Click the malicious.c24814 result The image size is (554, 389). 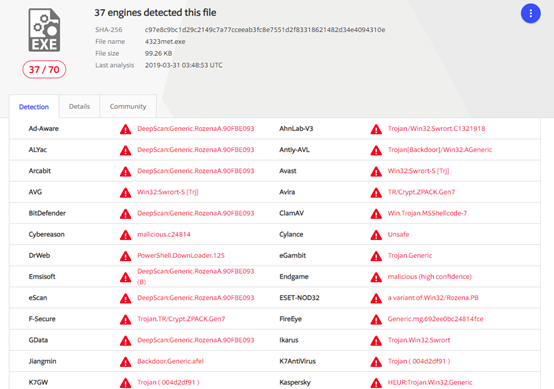pyautogui.click(x=164, y=234)
